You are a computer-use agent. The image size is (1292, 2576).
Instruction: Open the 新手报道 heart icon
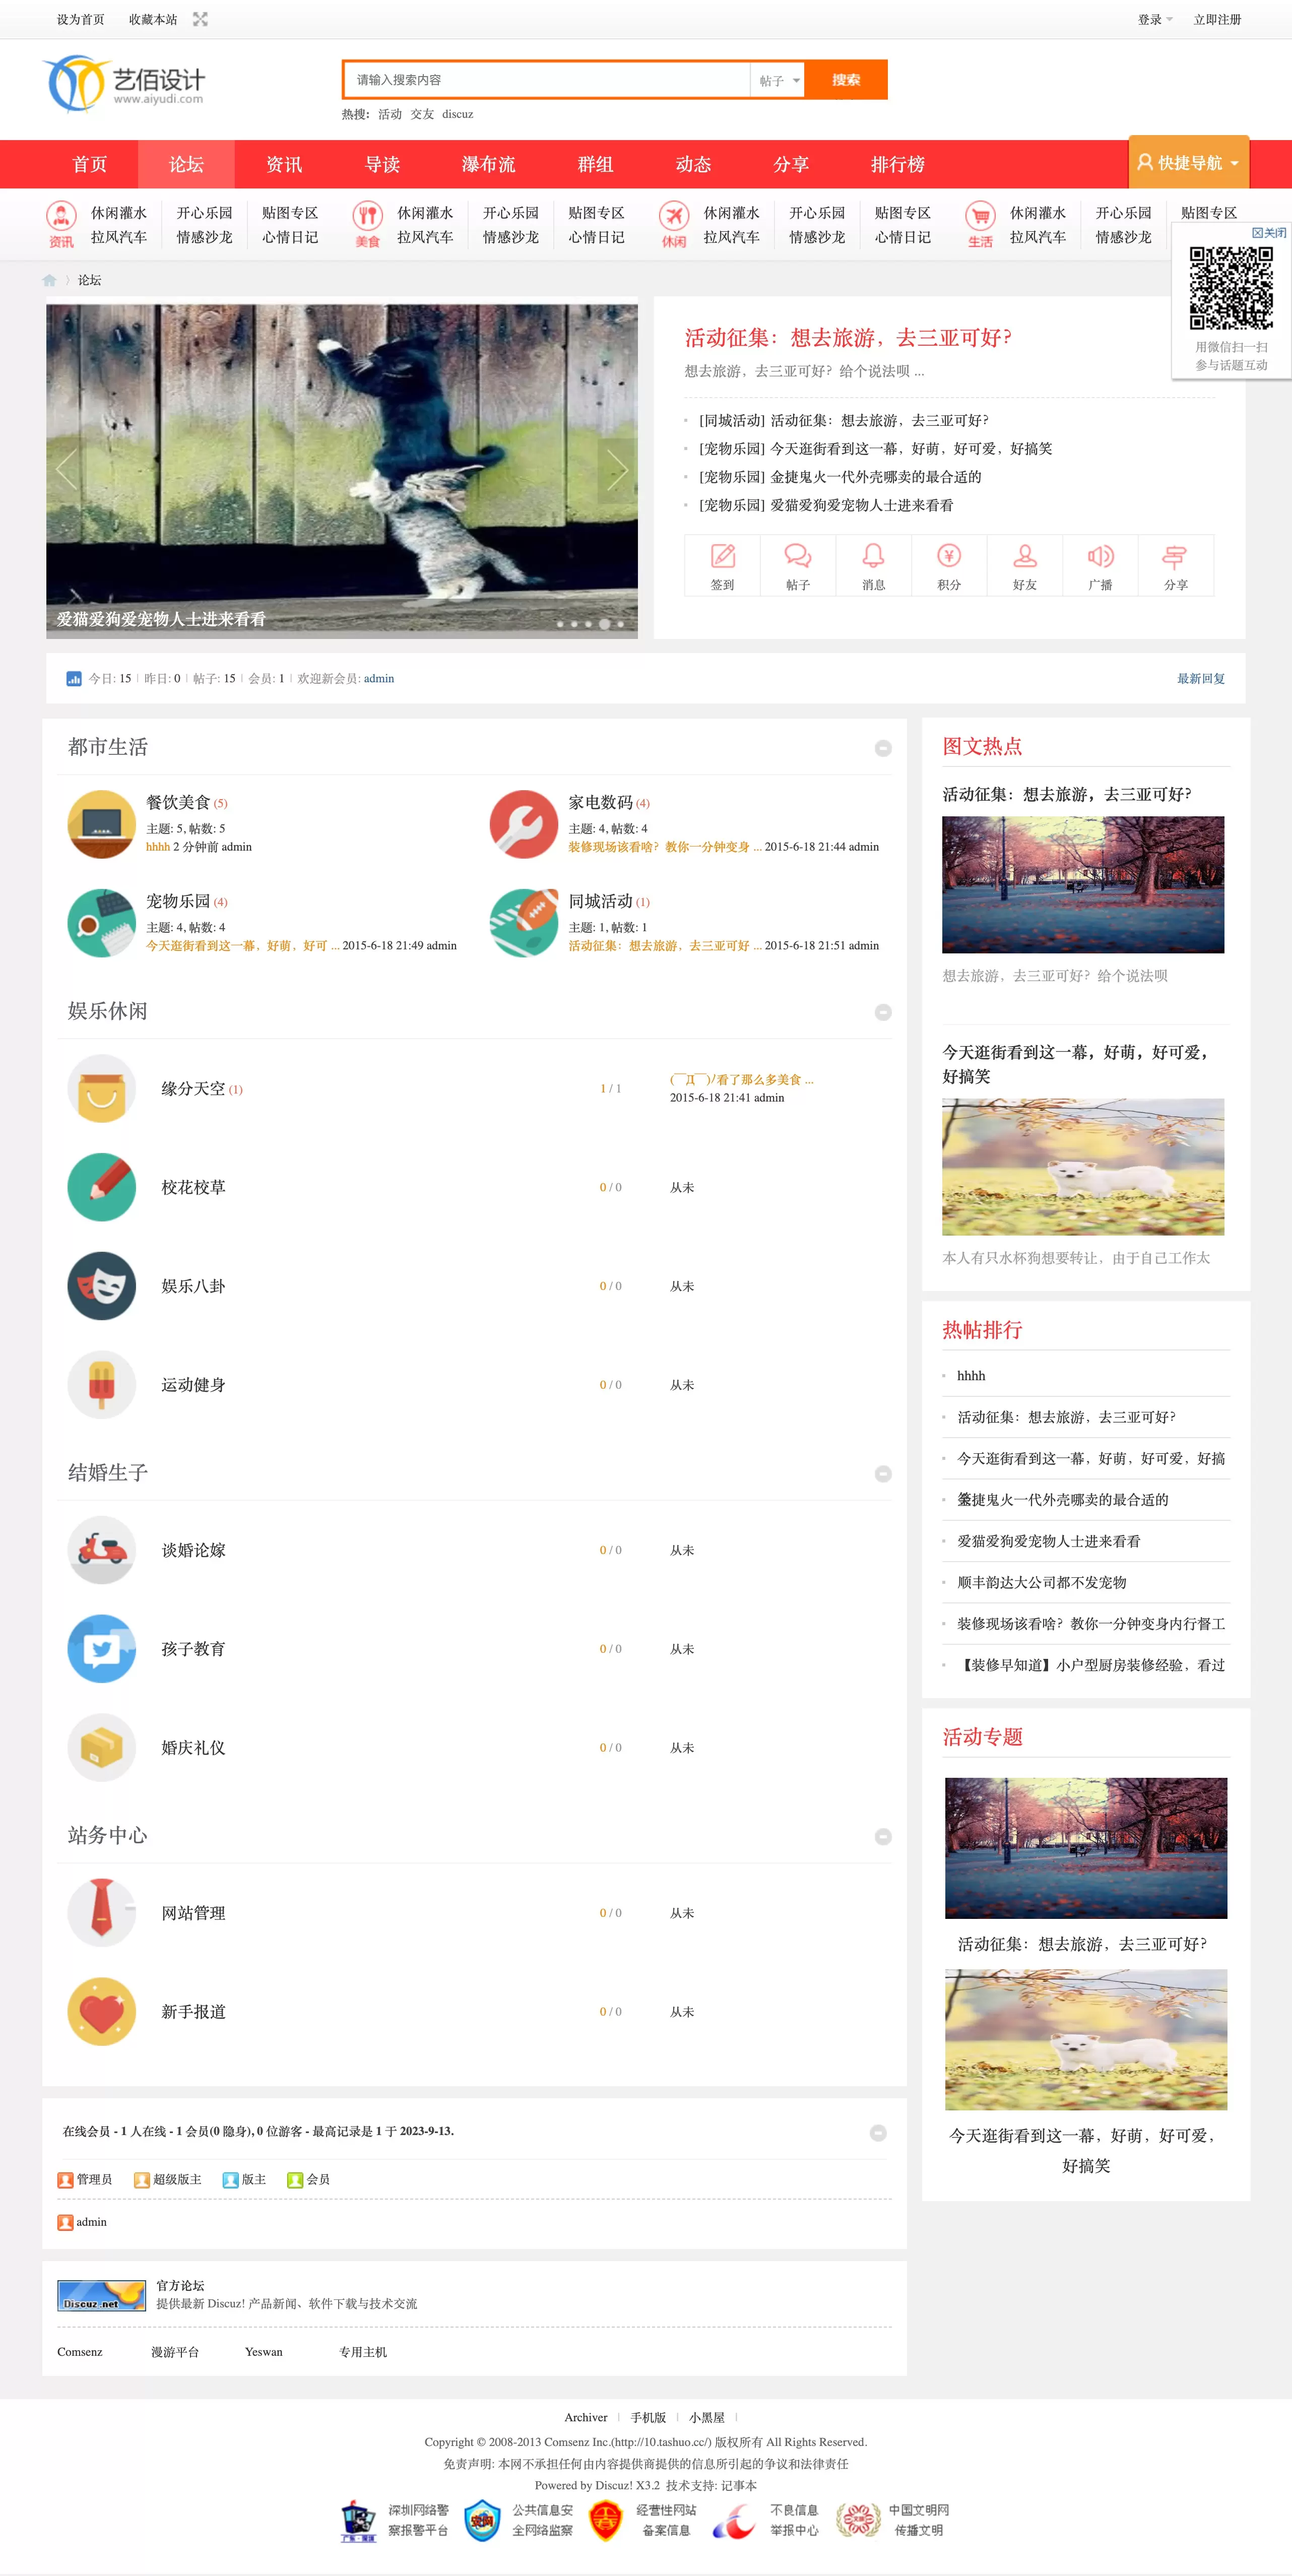tap(101, 2012)
